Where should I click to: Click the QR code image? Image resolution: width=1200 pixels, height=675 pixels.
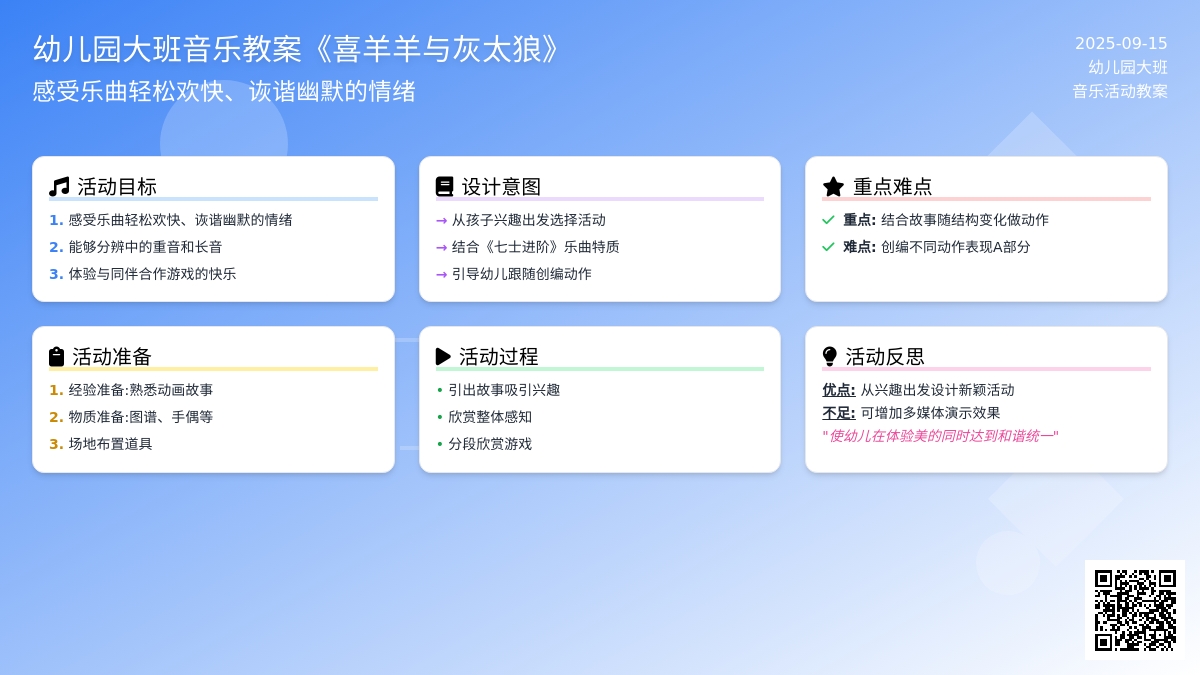point(1134,609)
